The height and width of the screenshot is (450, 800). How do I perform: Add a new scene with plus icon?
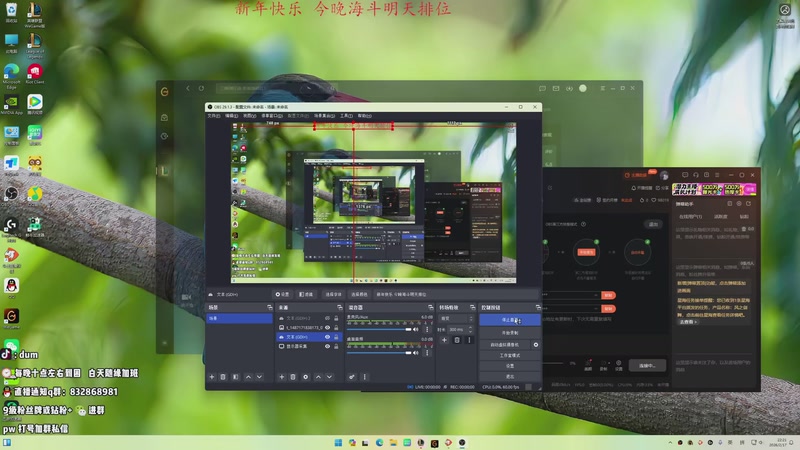coord(211,377)
